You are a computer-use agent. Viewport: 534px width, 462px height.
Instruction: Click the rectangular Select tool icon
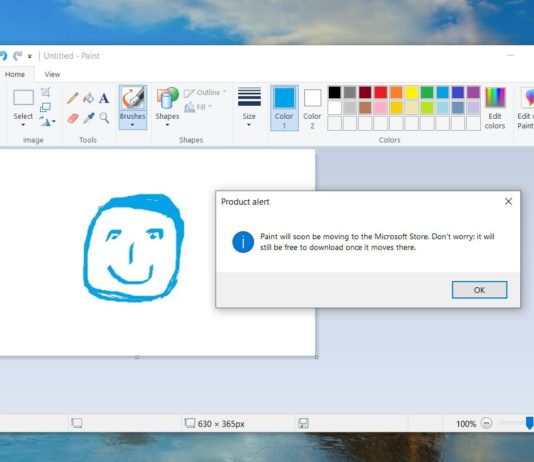click(23, 98)
